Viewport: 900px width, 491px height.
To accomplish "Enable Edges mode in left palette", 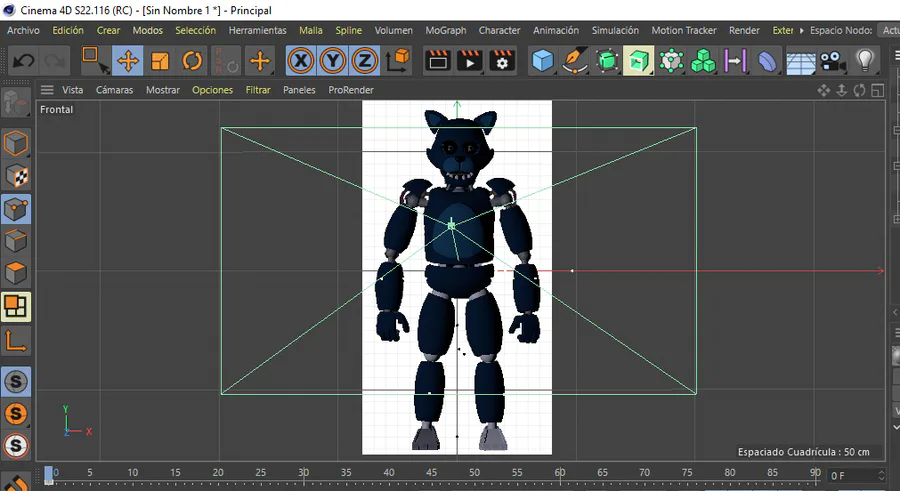I will (15, 241).
